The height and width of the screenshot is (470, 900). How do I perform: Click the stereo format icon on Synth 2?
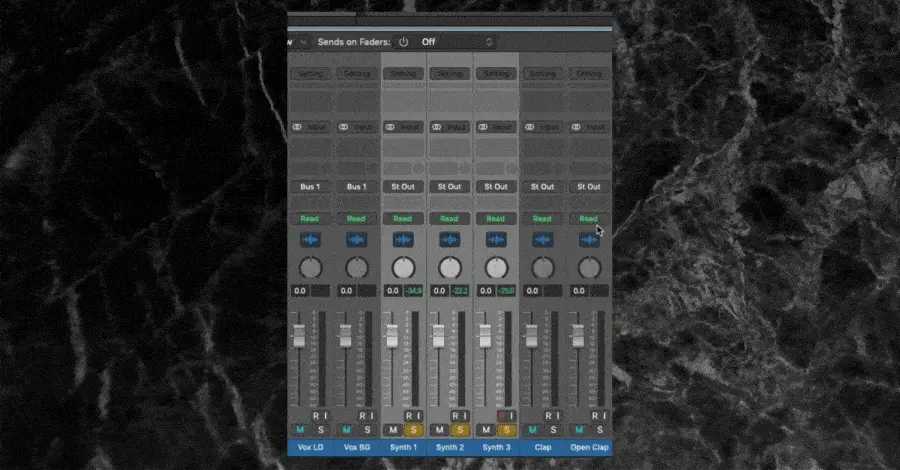(x=437, y=127)
